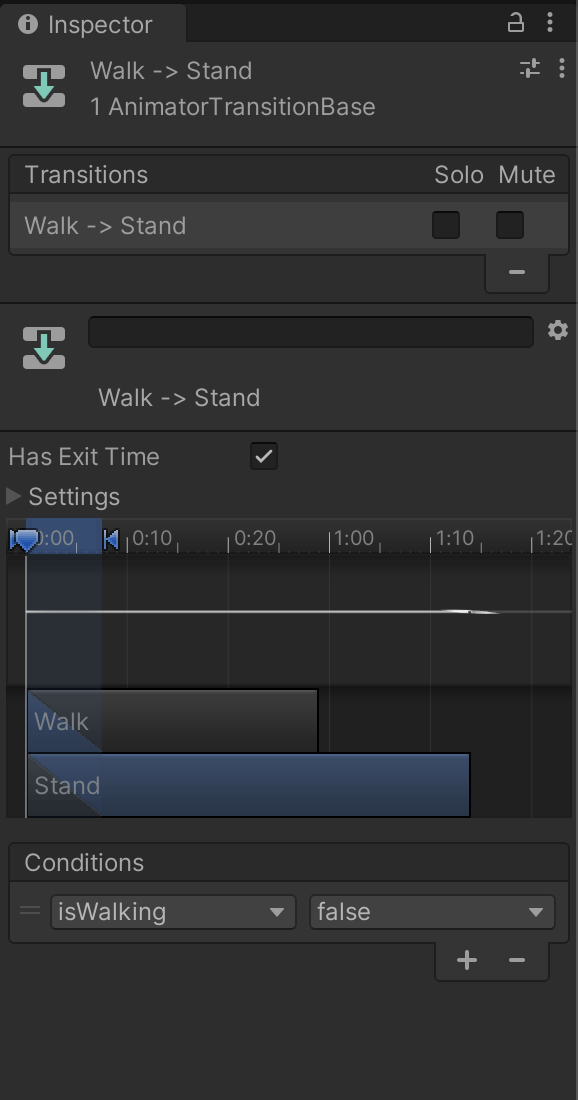Open the transition header kebab menu
The image size is (578, 1100).
click(562, 68)
